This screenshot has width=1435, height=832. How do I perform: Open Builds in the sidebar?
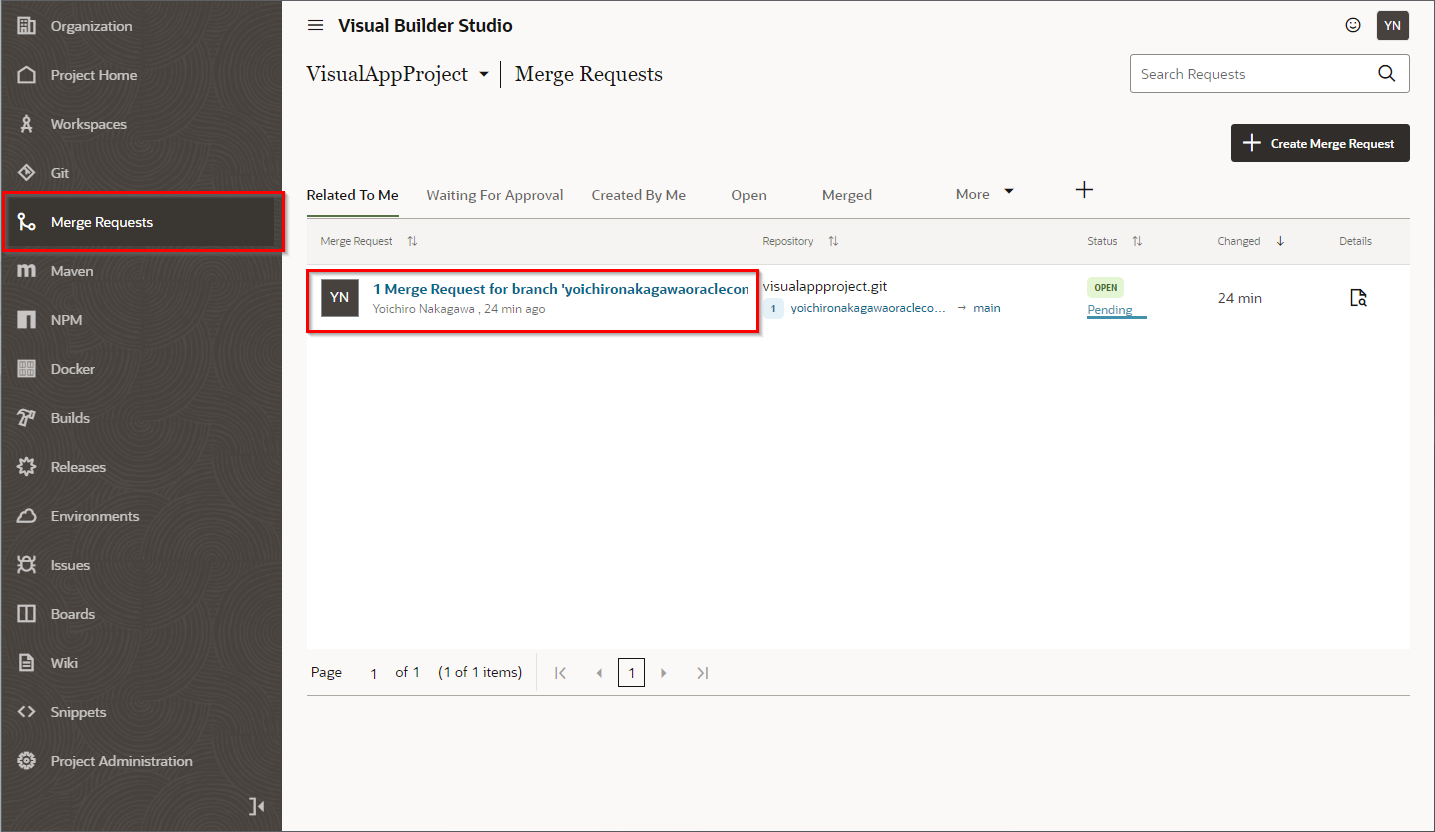coord(70,418)
